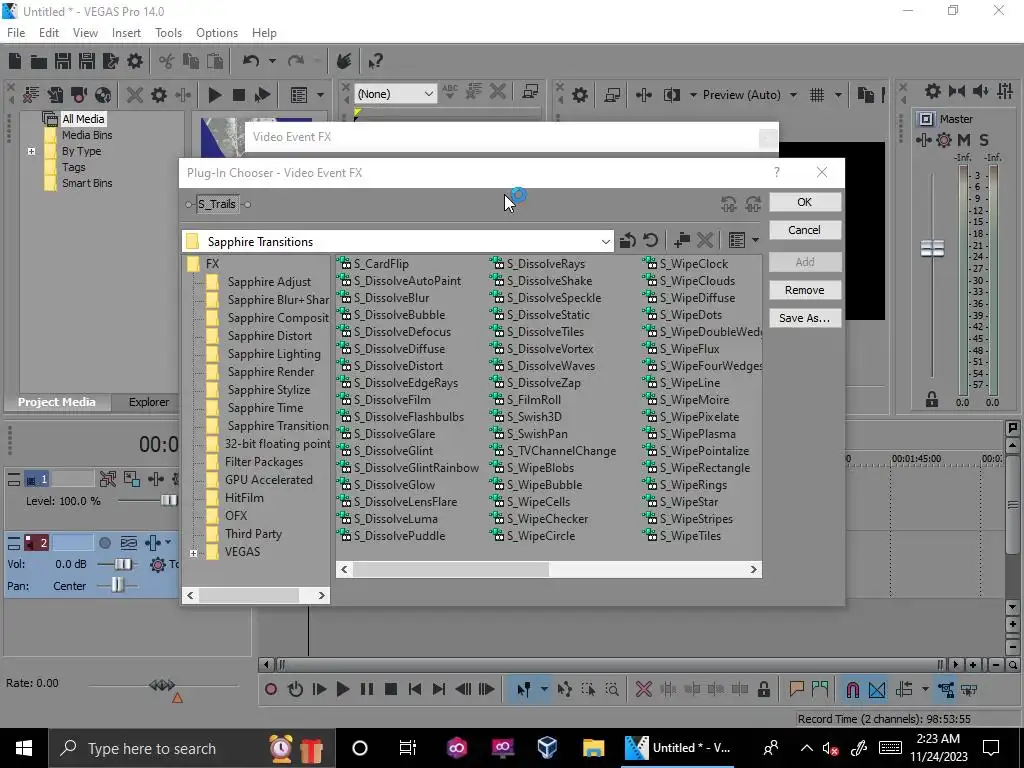The image size is (1024, 768).
Task: Open video preview properties gear
Action: pos(579,95)
